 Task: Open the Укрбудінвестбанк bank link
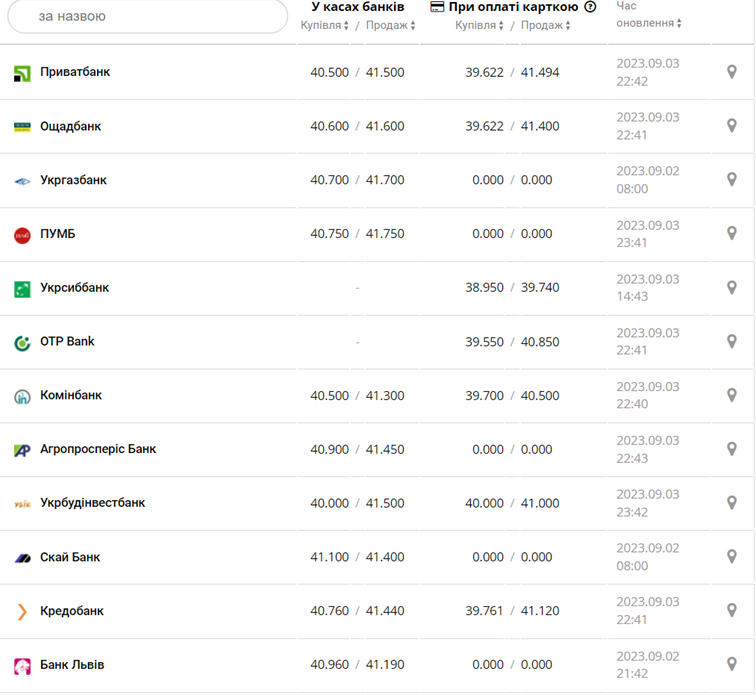click(x=92, y=503)
